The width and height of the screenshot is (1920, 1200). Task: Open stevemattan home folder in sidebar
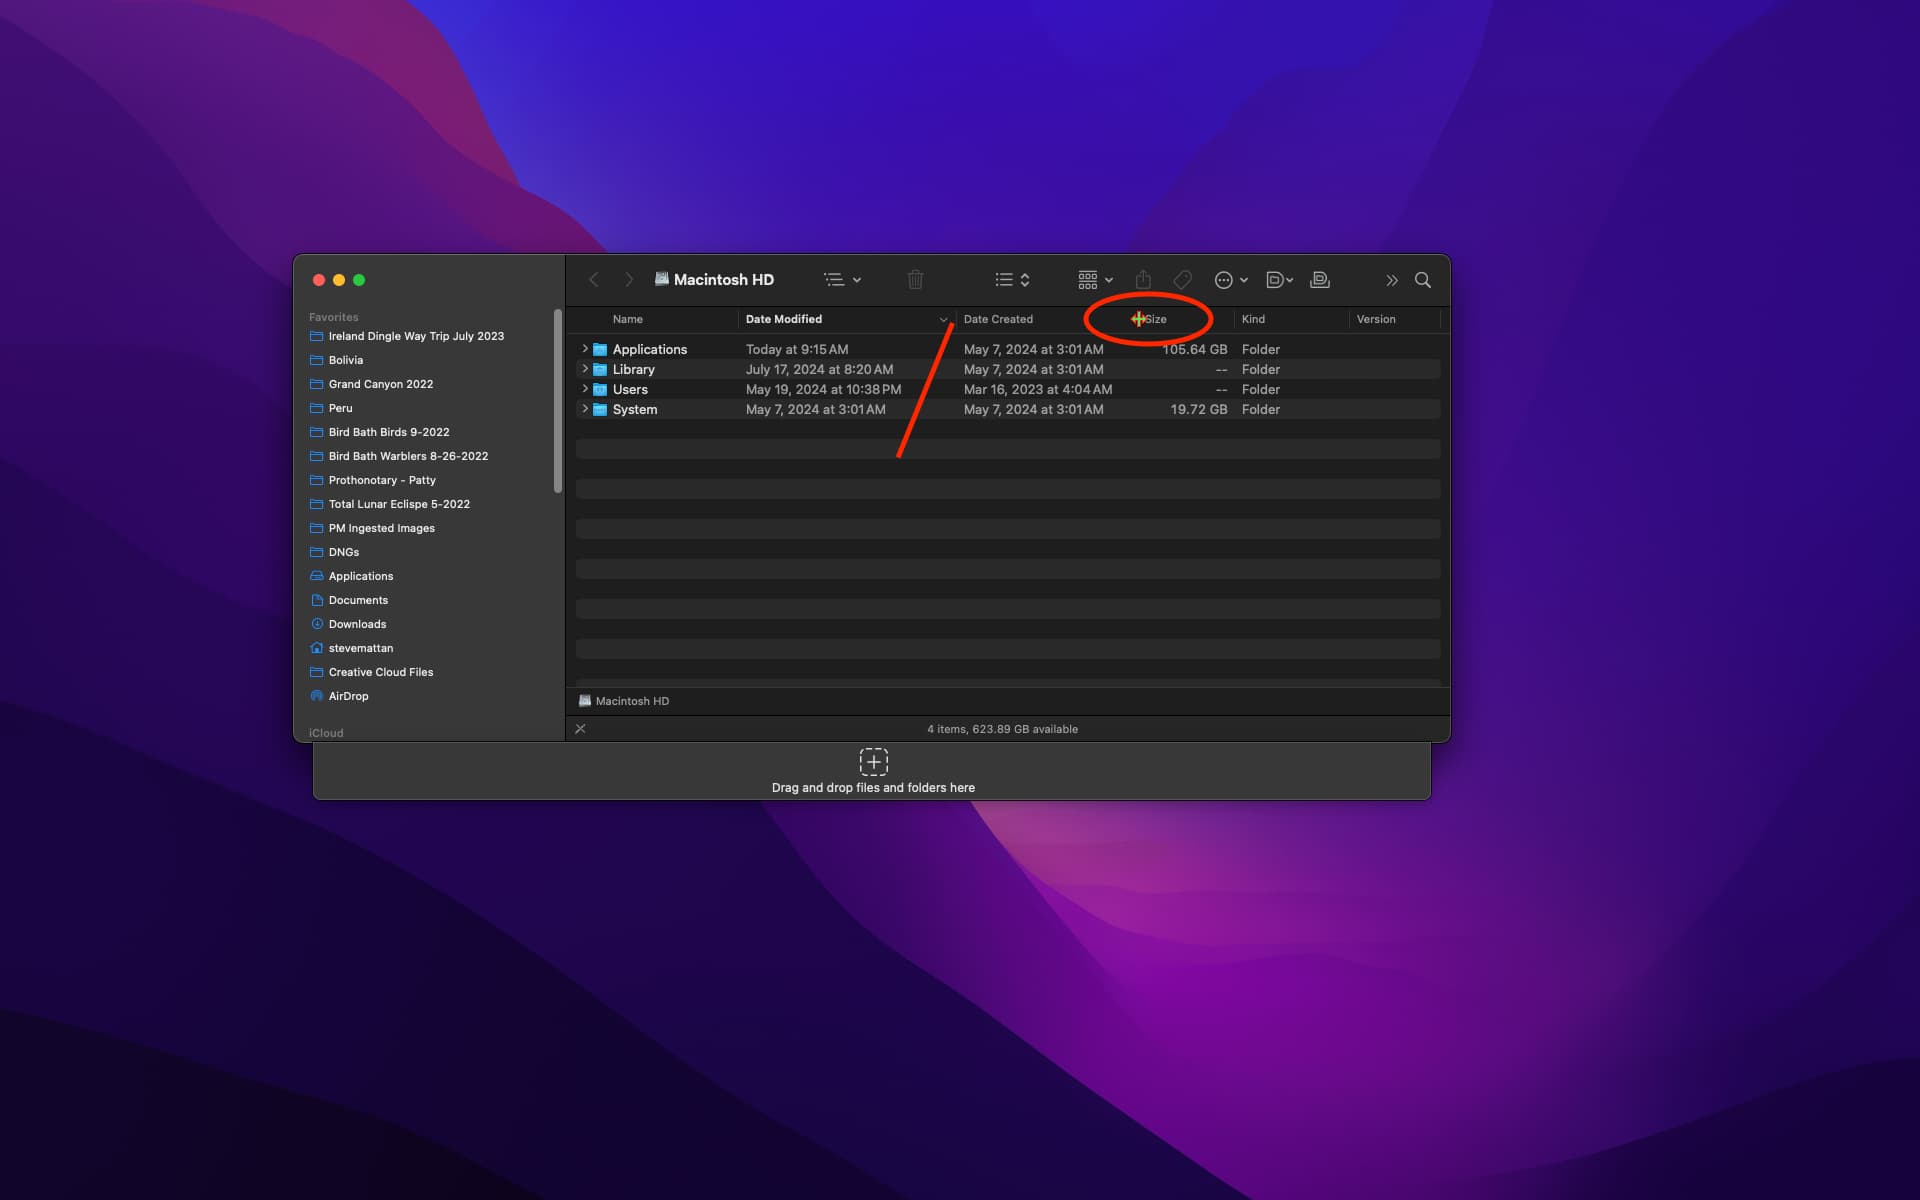coord(361,648)
